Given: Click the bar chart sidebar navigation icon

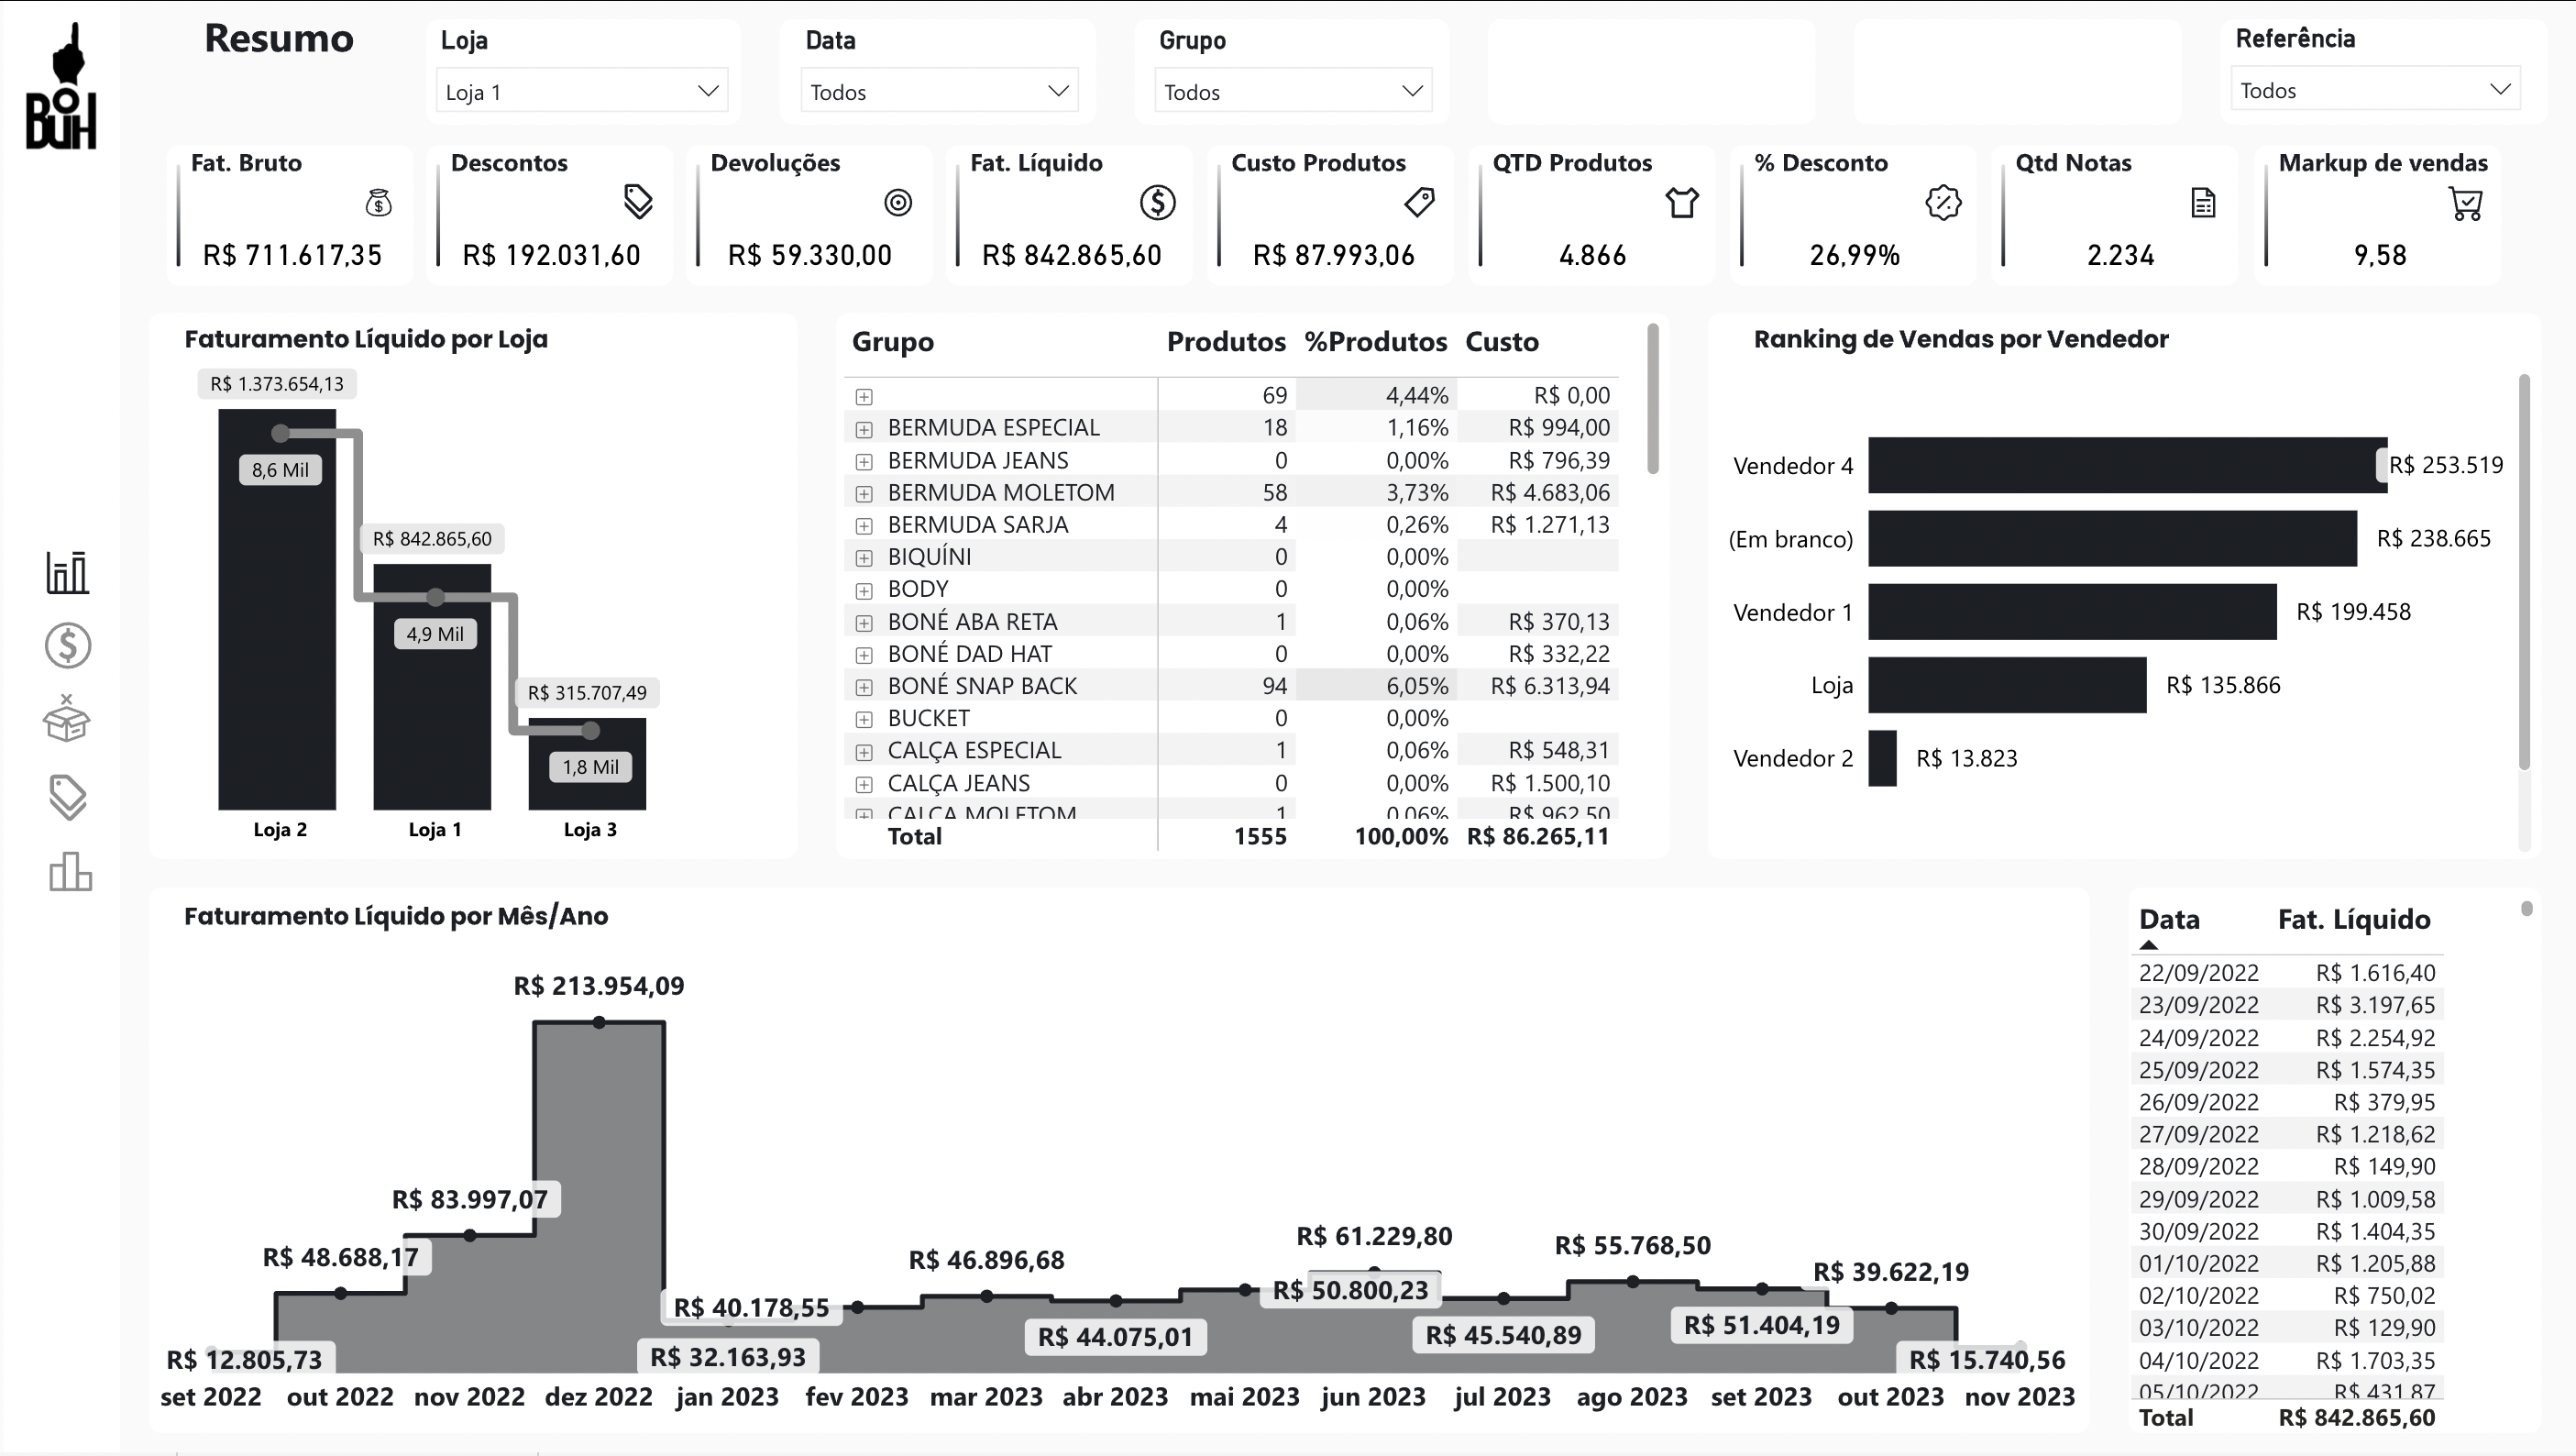Looking at the screenshot, I should point(68,572).
